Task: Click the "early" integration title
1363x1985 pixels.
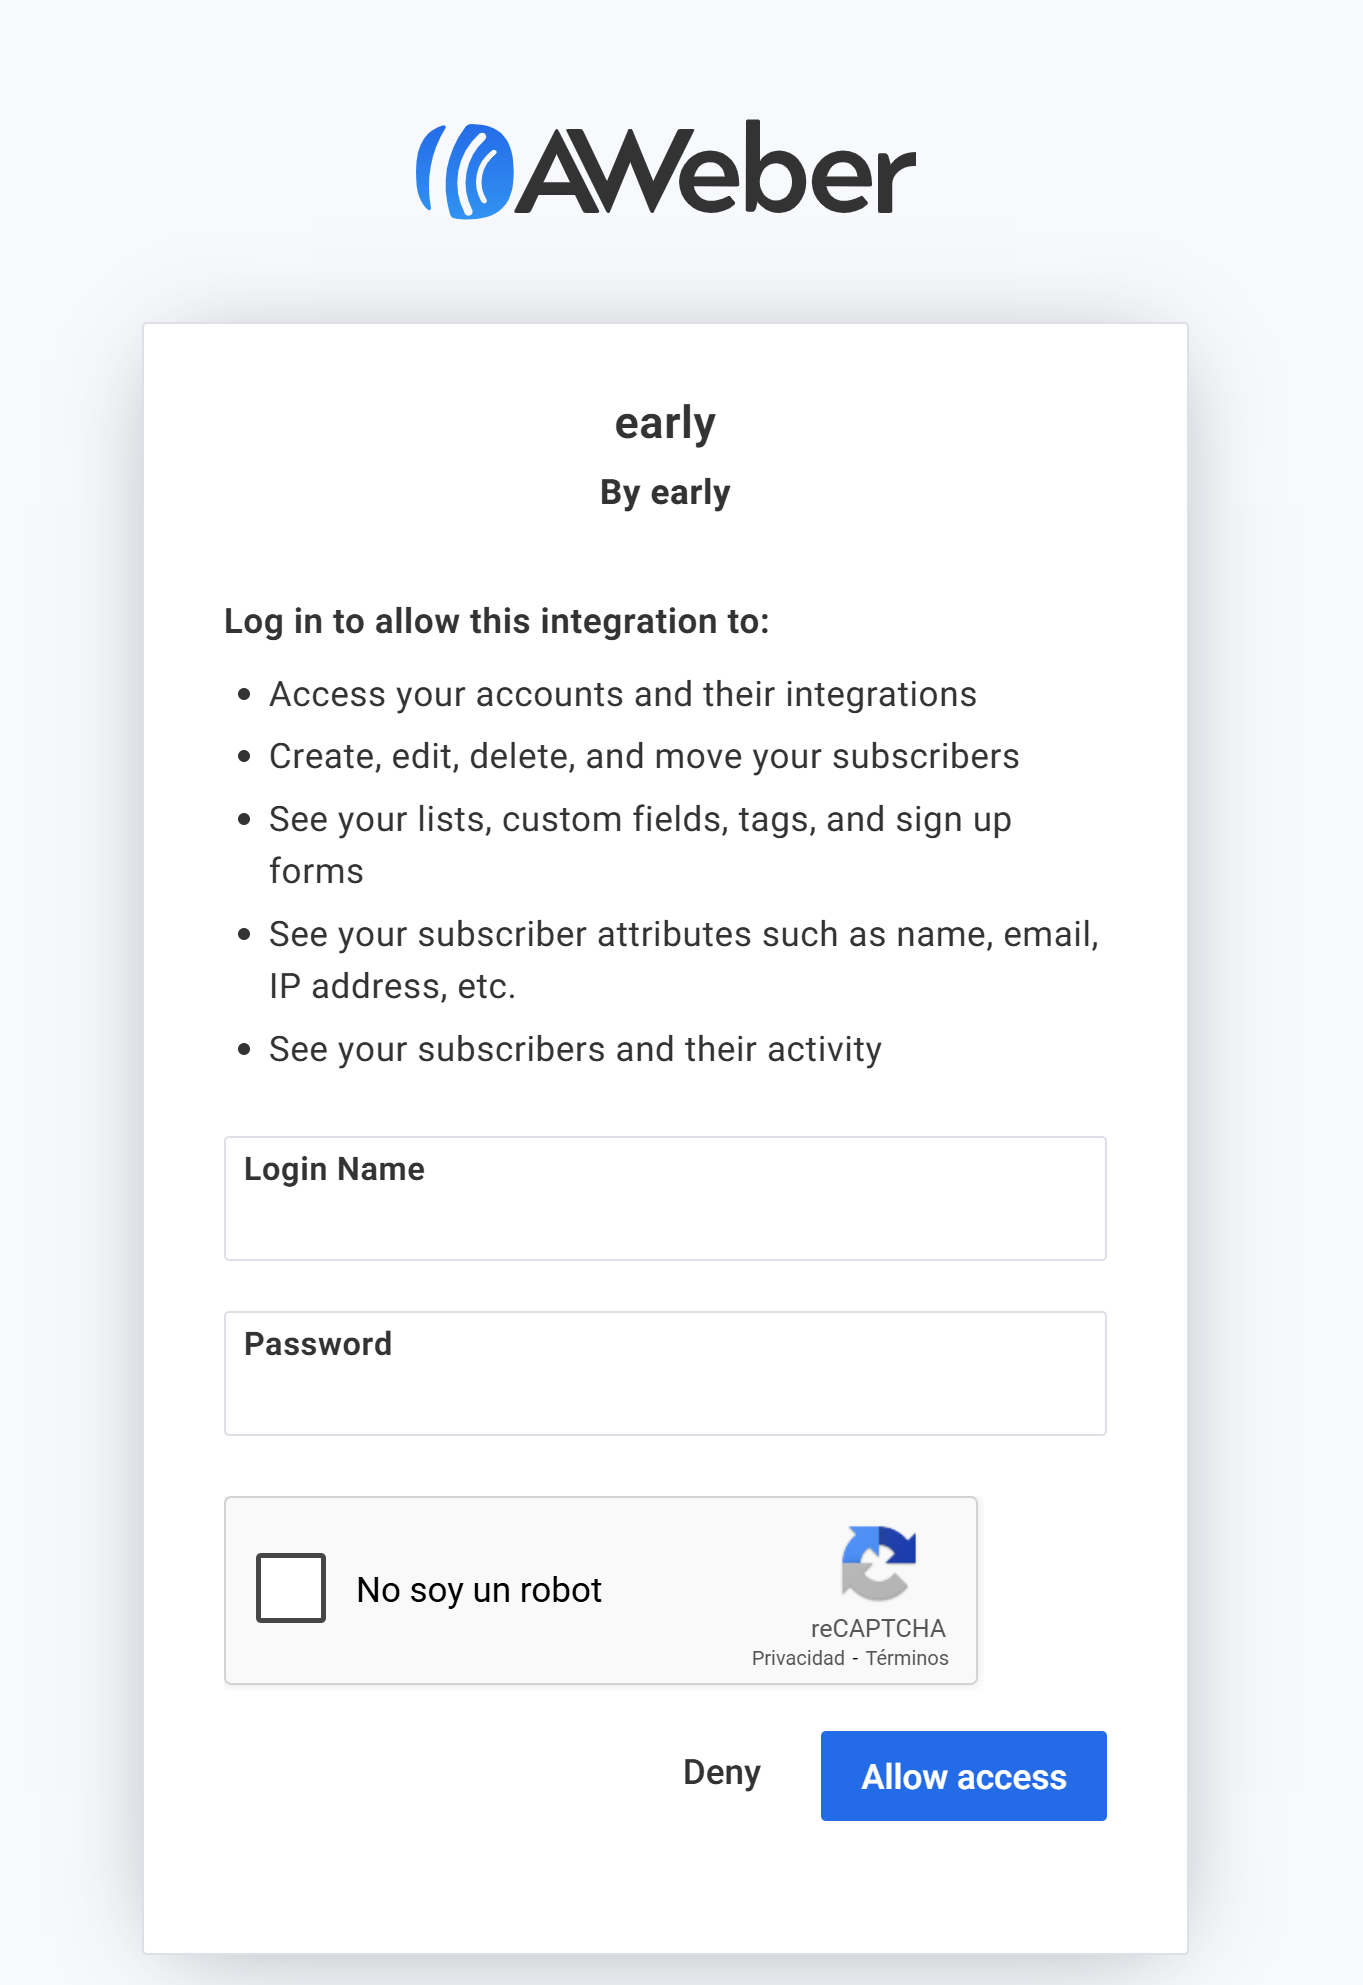Action: point(665,423)
